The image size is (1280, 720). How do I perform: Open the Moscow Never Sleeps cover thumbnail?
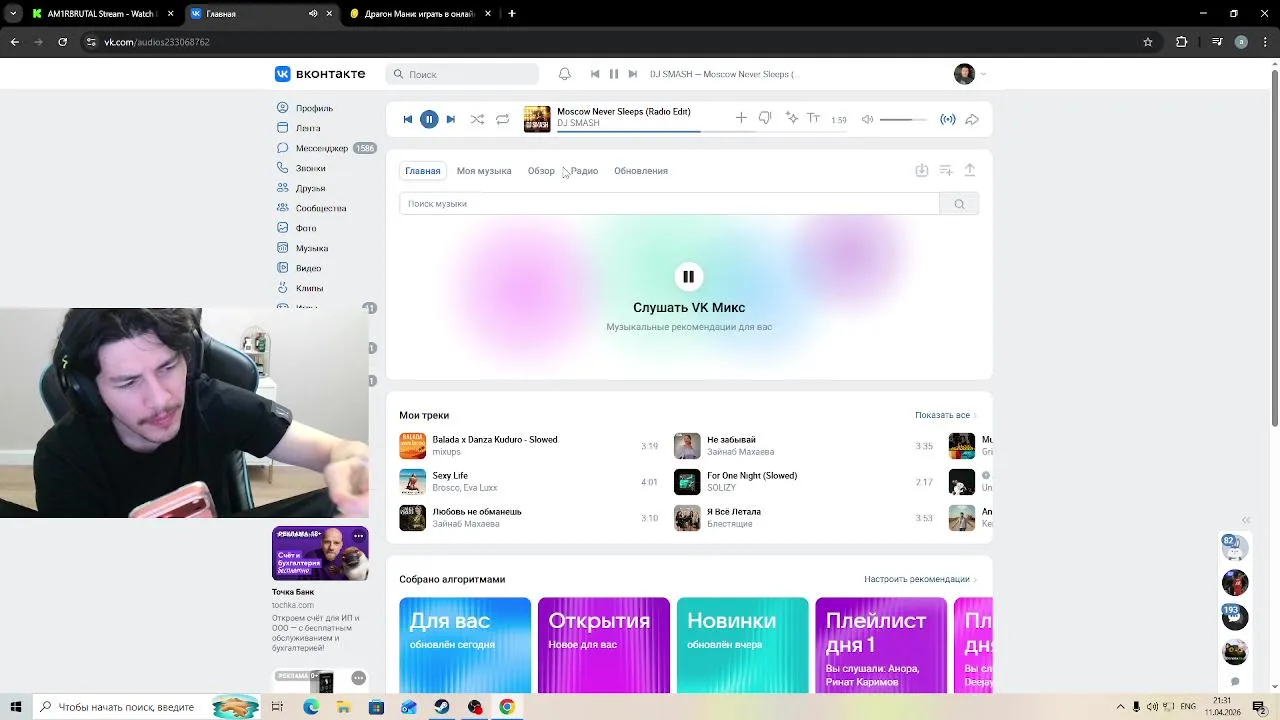tap(537, 119)
